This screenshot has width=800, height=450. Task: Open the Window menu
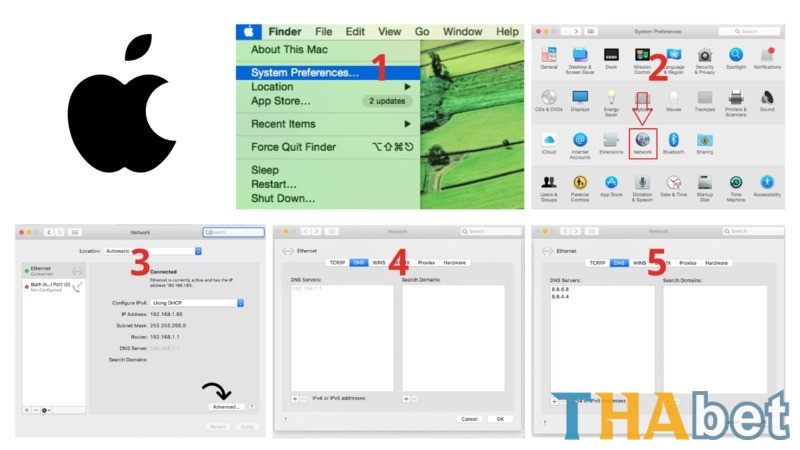[462, 32]
